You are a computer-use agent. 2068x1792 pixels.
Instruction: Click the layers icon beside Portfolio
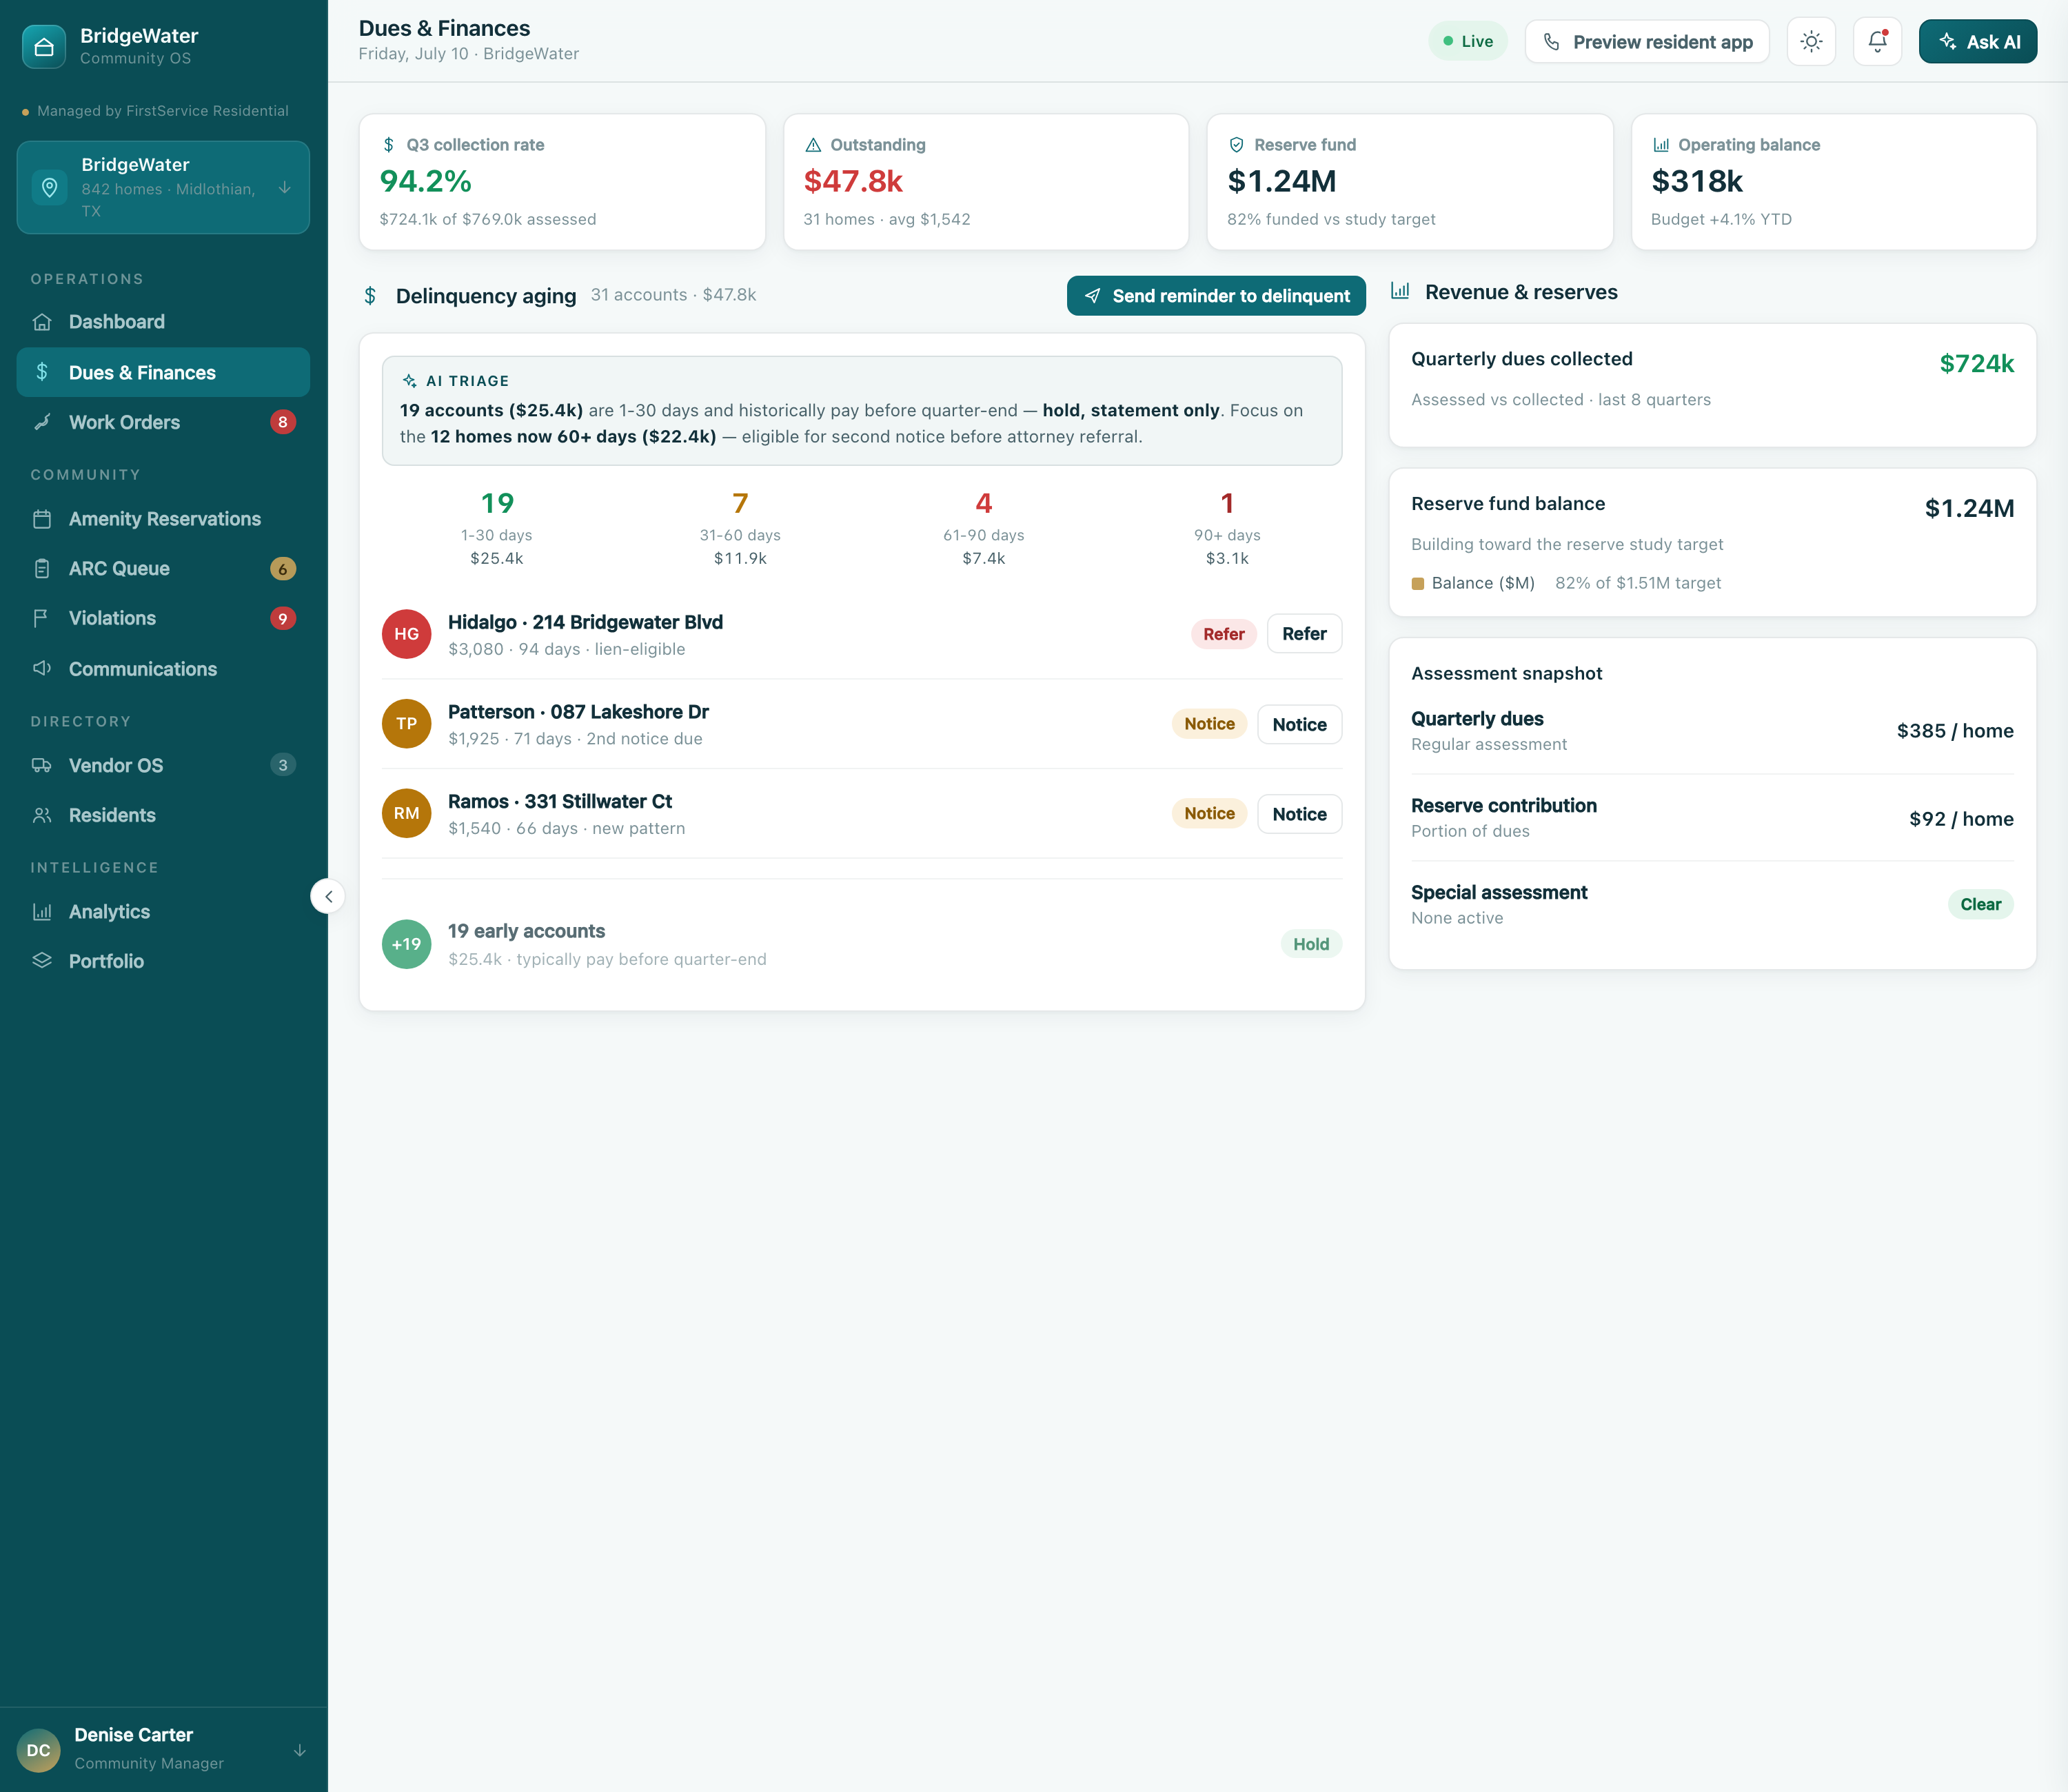click(42, 961)
